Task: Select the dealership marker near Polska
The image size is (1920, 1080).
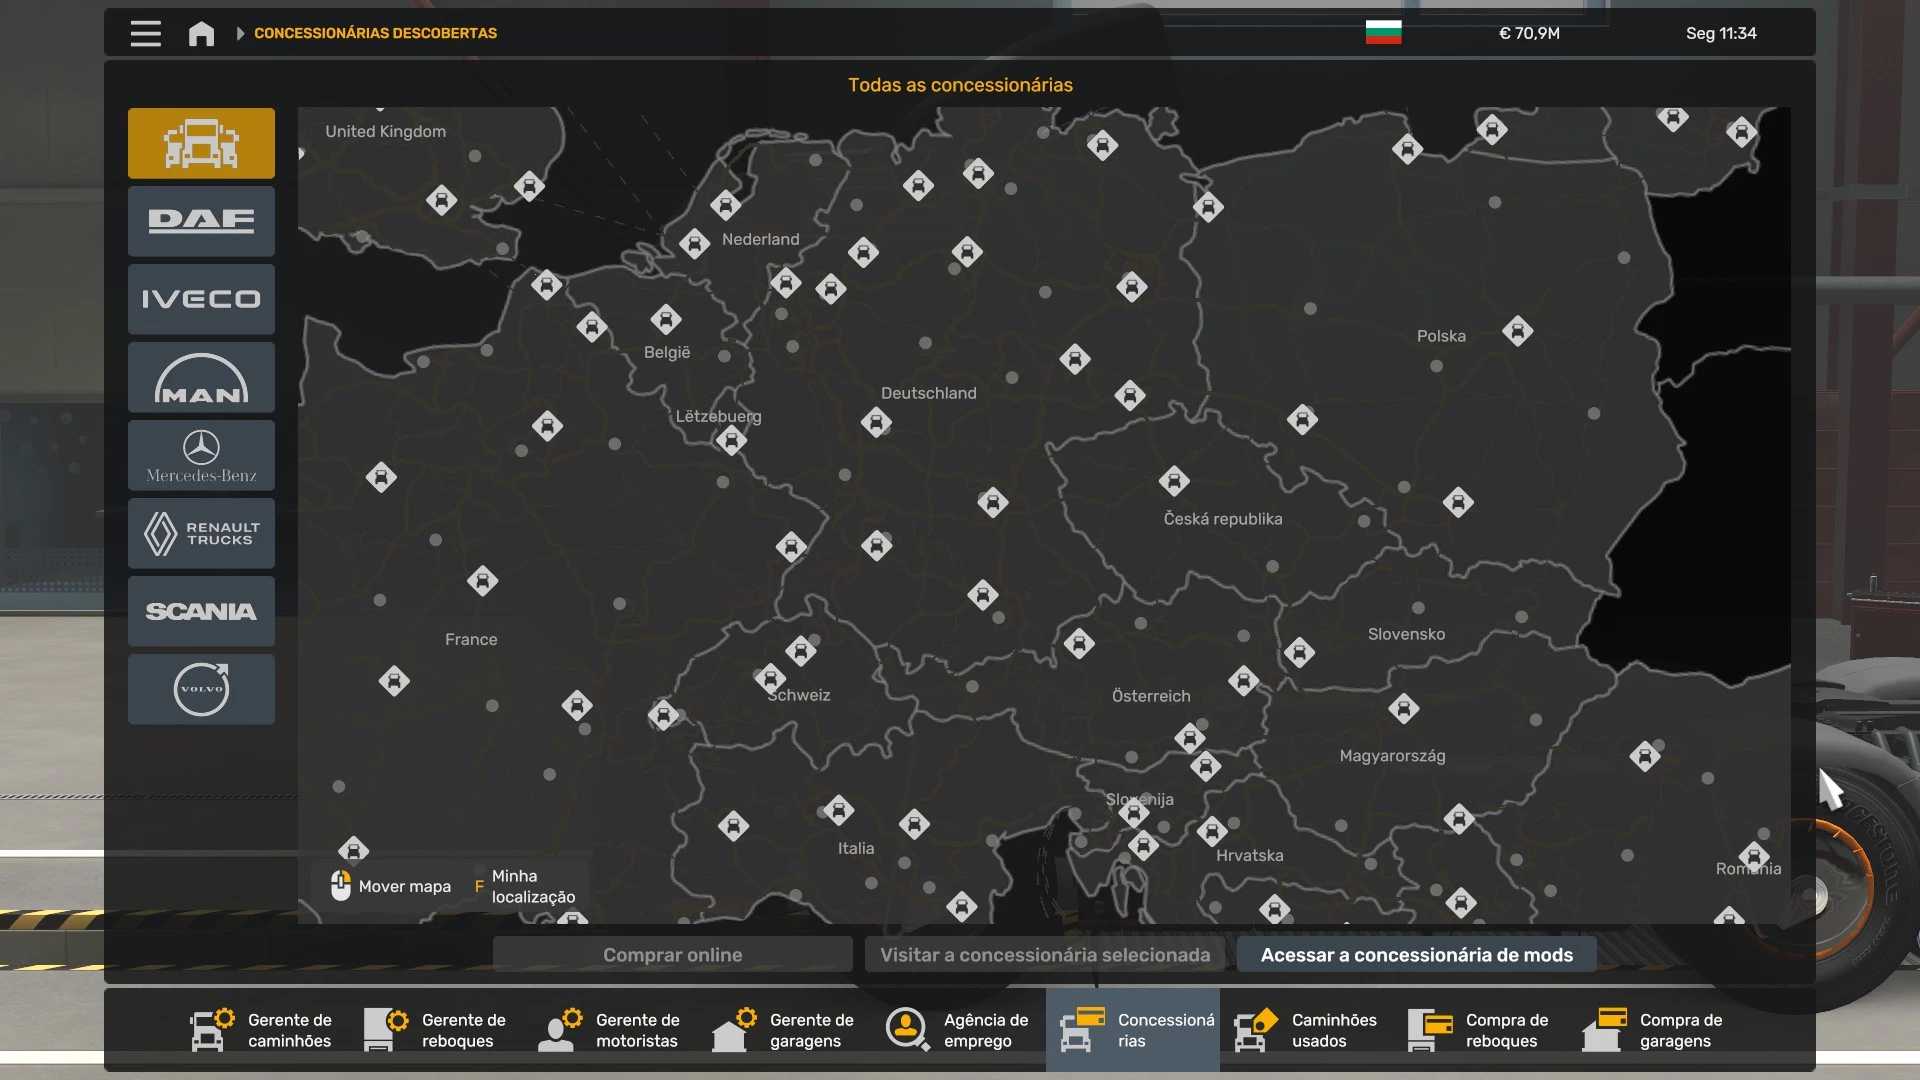Action: pos(1517,331)
